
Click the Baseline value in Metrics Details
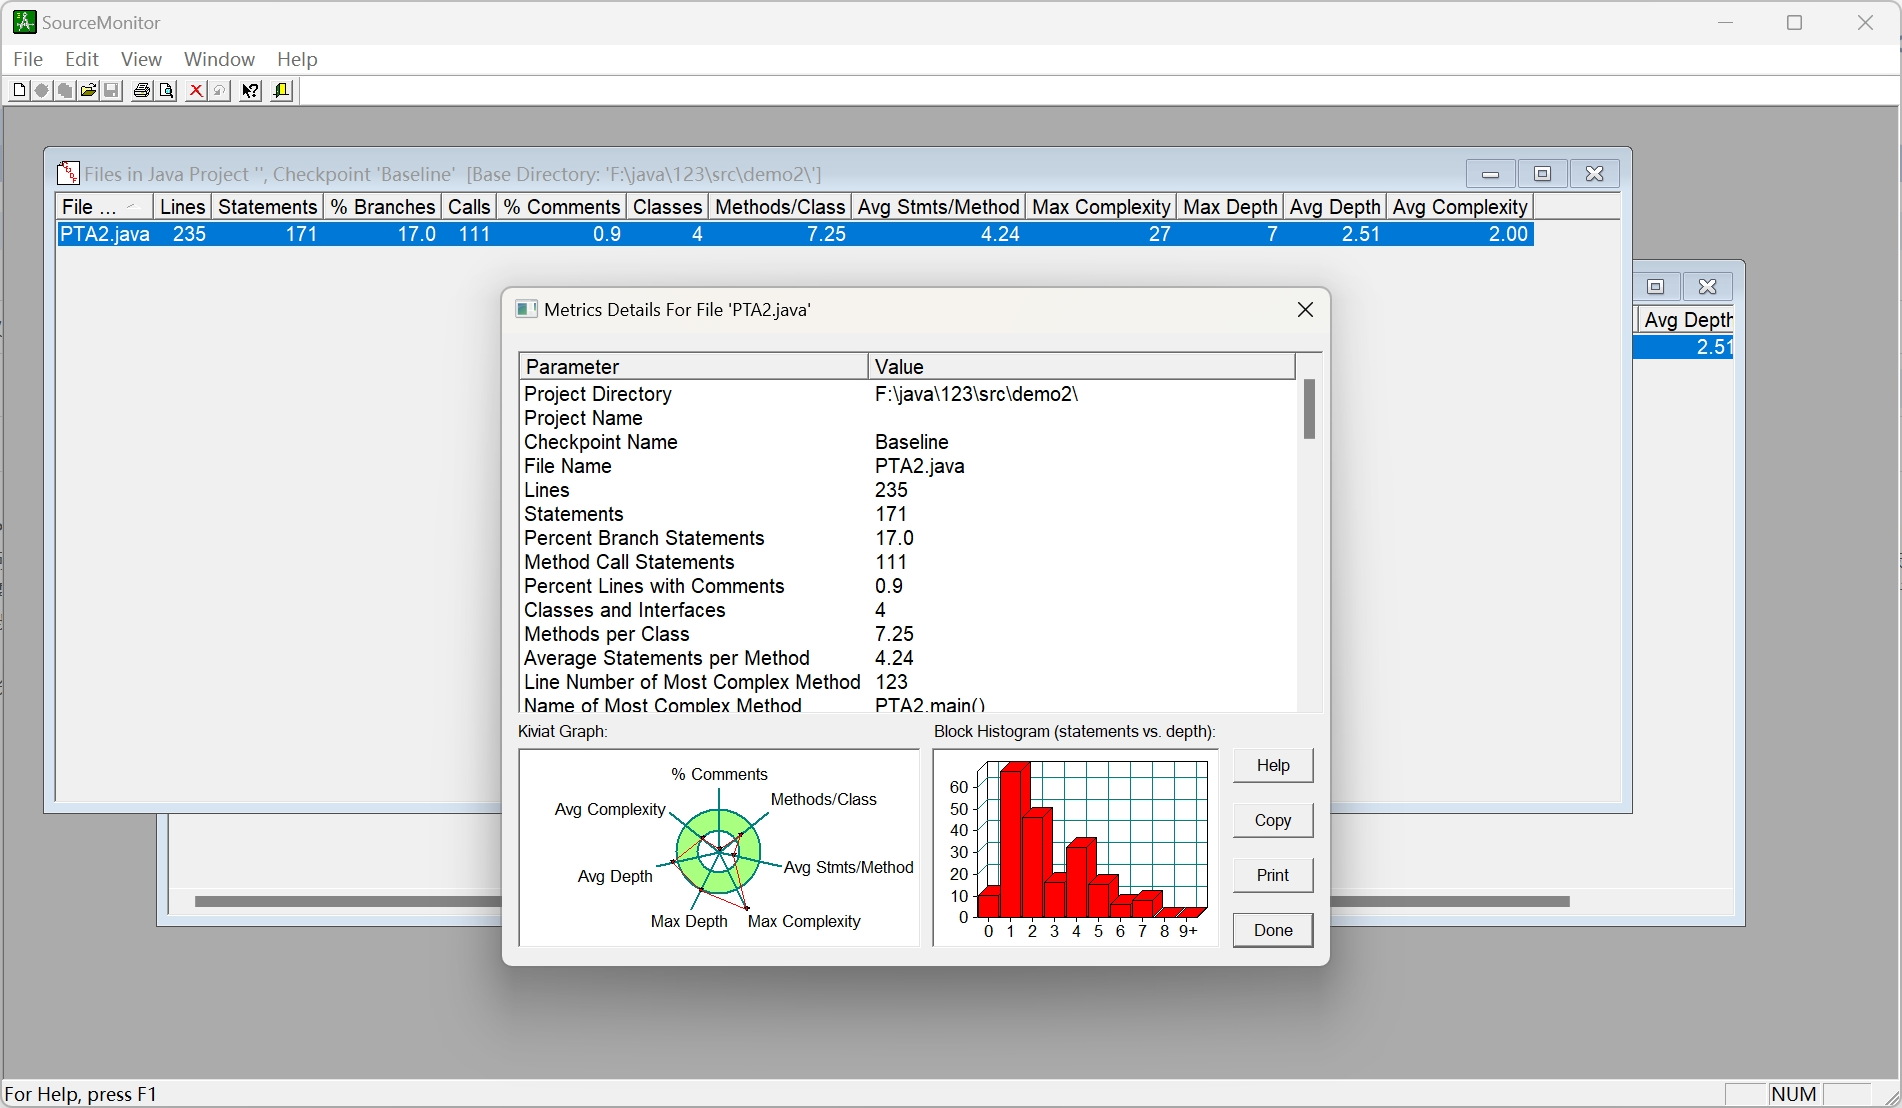912,442
